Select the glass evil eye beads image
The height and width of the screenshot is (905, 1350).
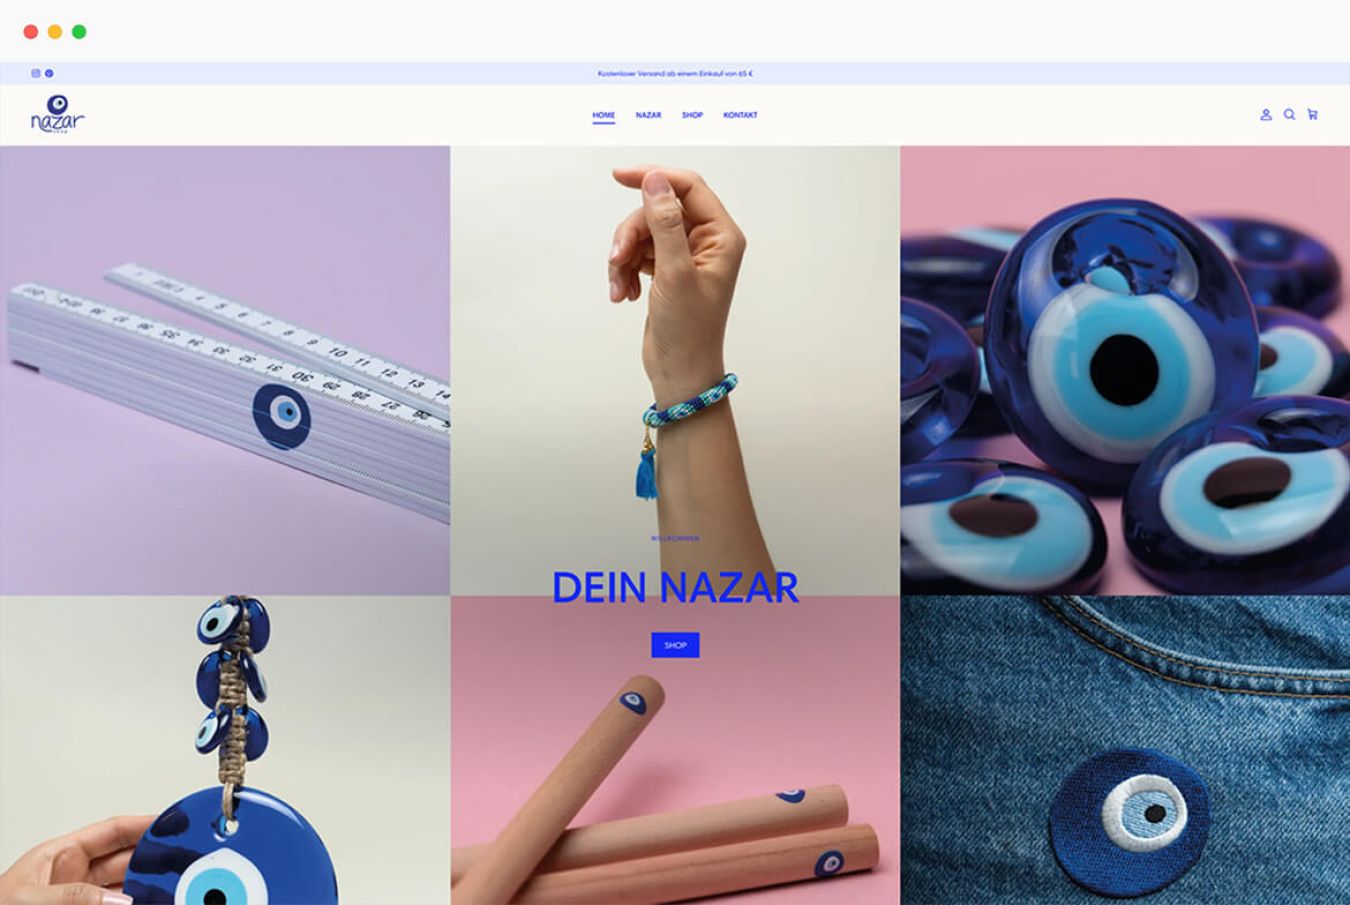pos(1125,371)
